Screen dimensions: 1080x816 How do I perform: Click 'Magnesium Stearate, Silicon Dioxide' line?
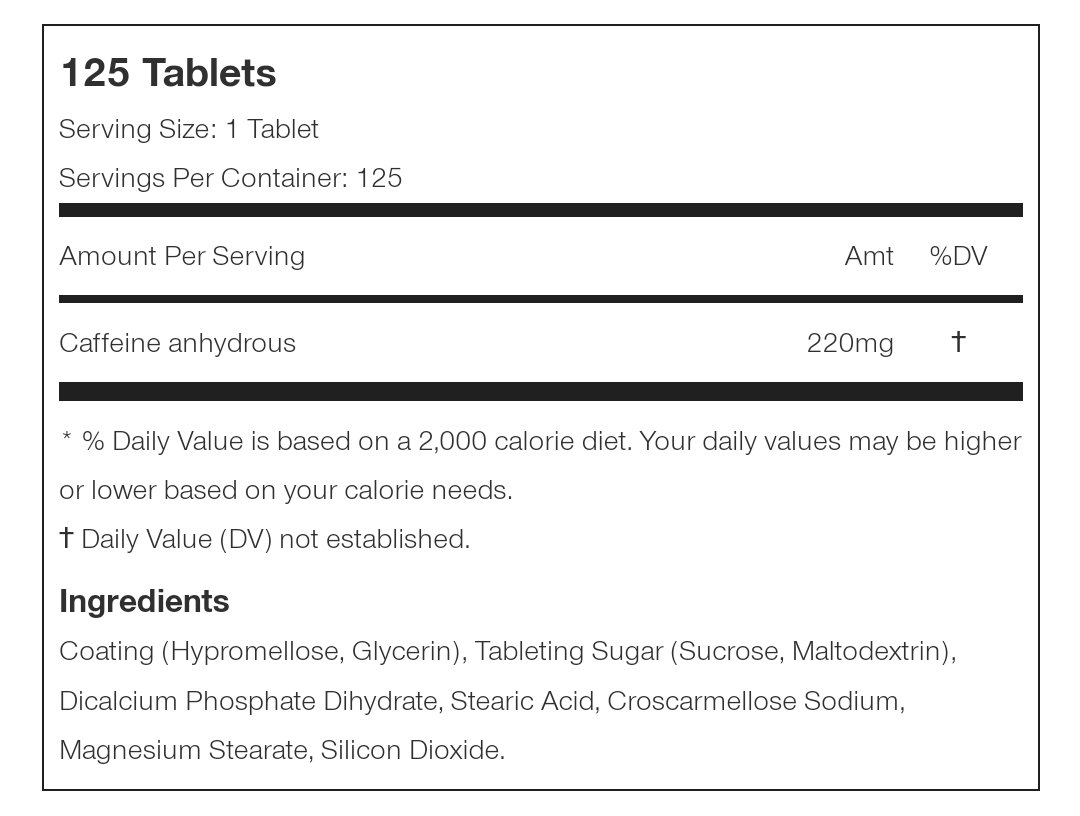(x=282, y=750)
